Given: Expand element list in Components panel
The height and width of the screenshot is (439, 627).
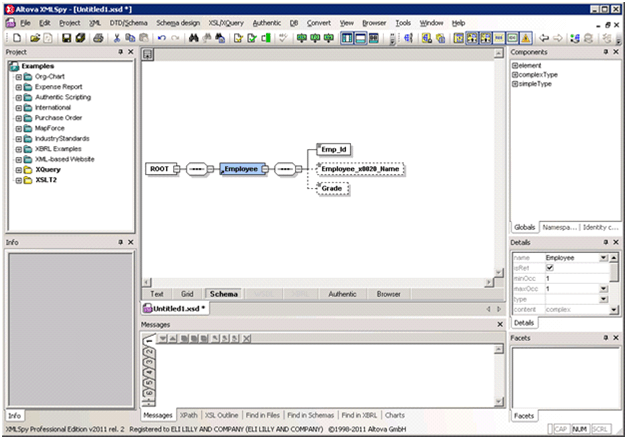Looking at the screenshot, I should [x=515, y=66].
